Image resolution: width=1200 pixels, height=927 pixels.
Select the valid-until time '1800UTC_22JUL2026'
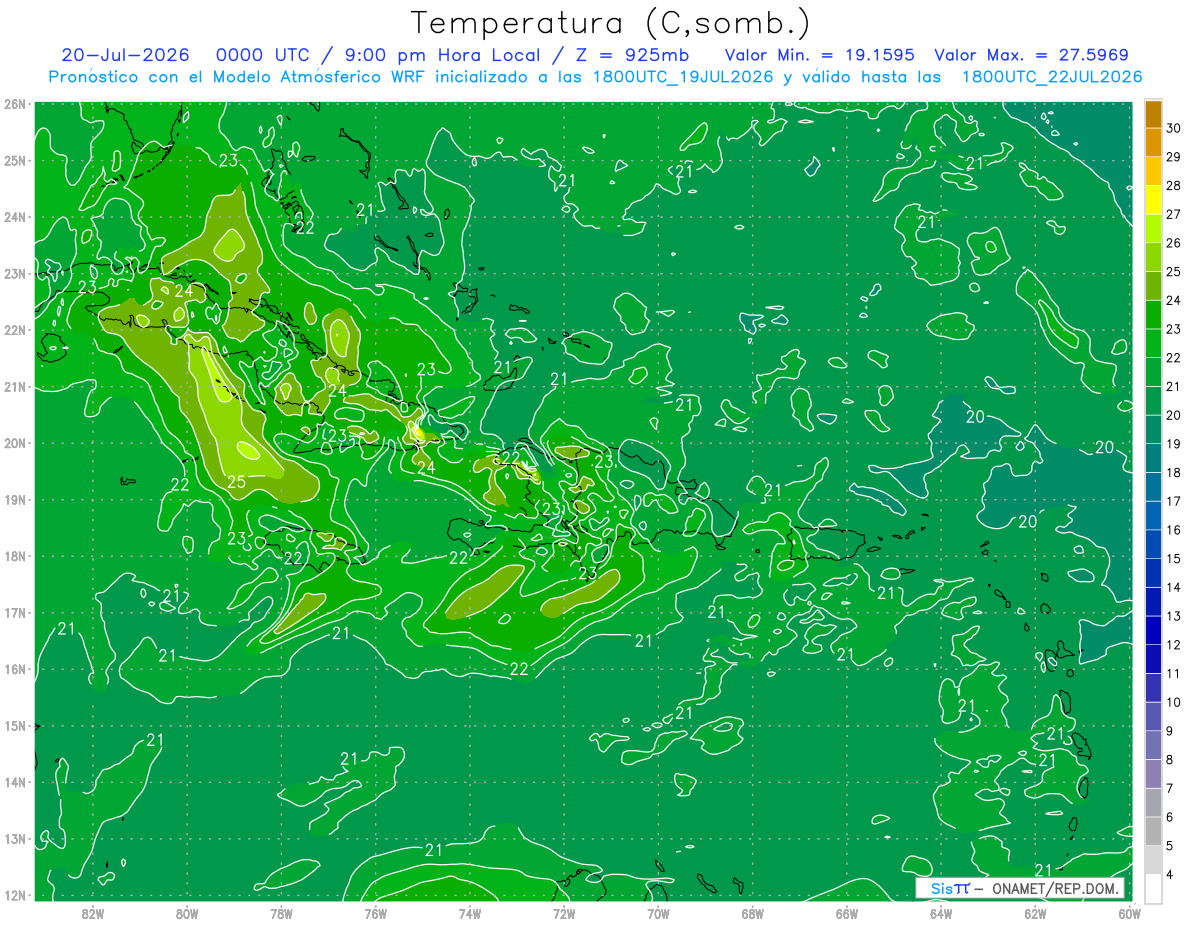(1051, 77)
